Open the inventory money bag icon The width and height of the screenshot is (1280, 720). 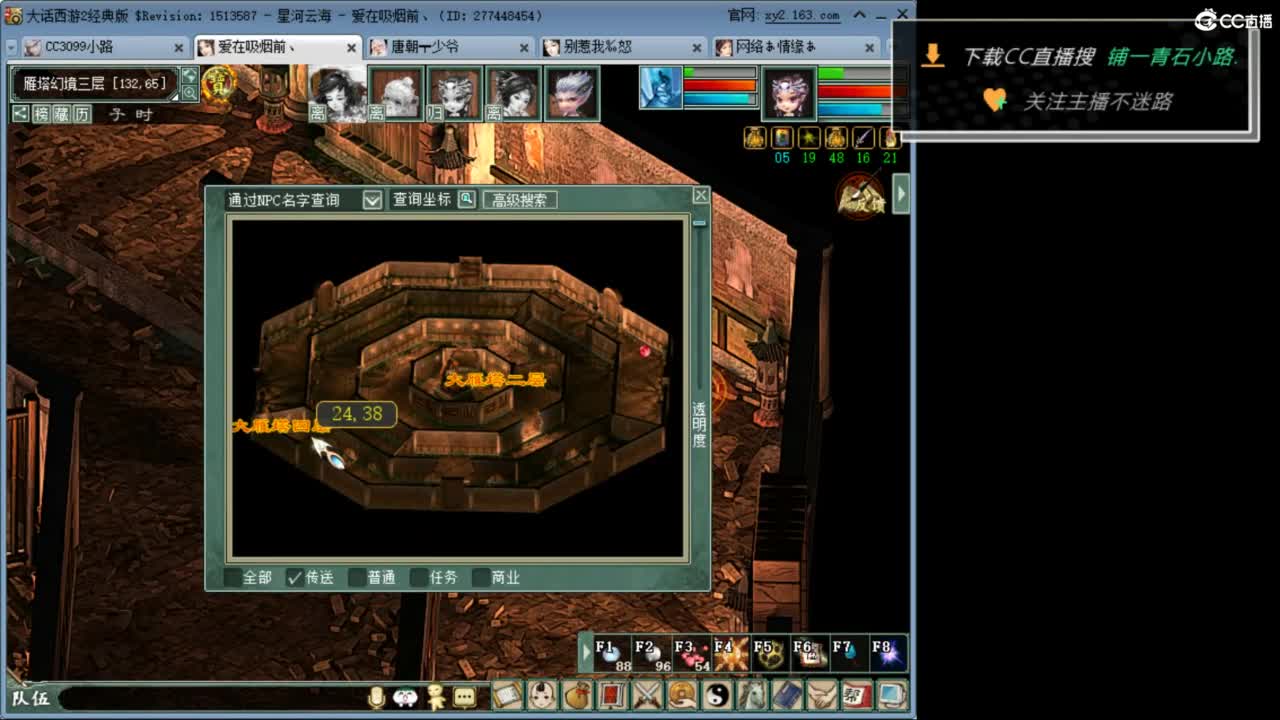tap(577, 695)
